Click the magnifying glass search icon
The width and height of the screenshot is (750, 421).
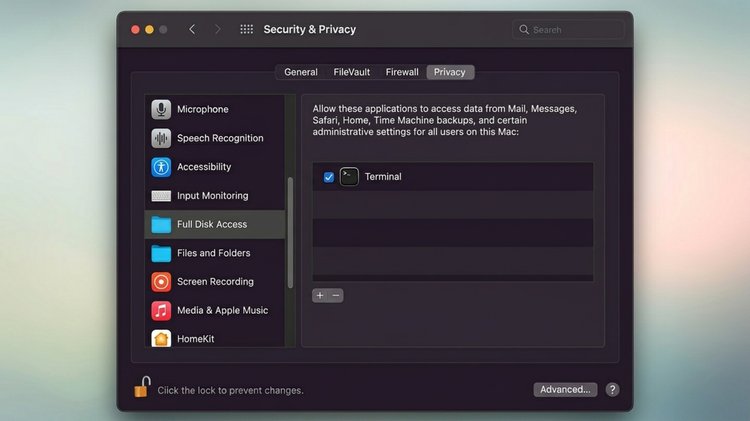point(524,30)
